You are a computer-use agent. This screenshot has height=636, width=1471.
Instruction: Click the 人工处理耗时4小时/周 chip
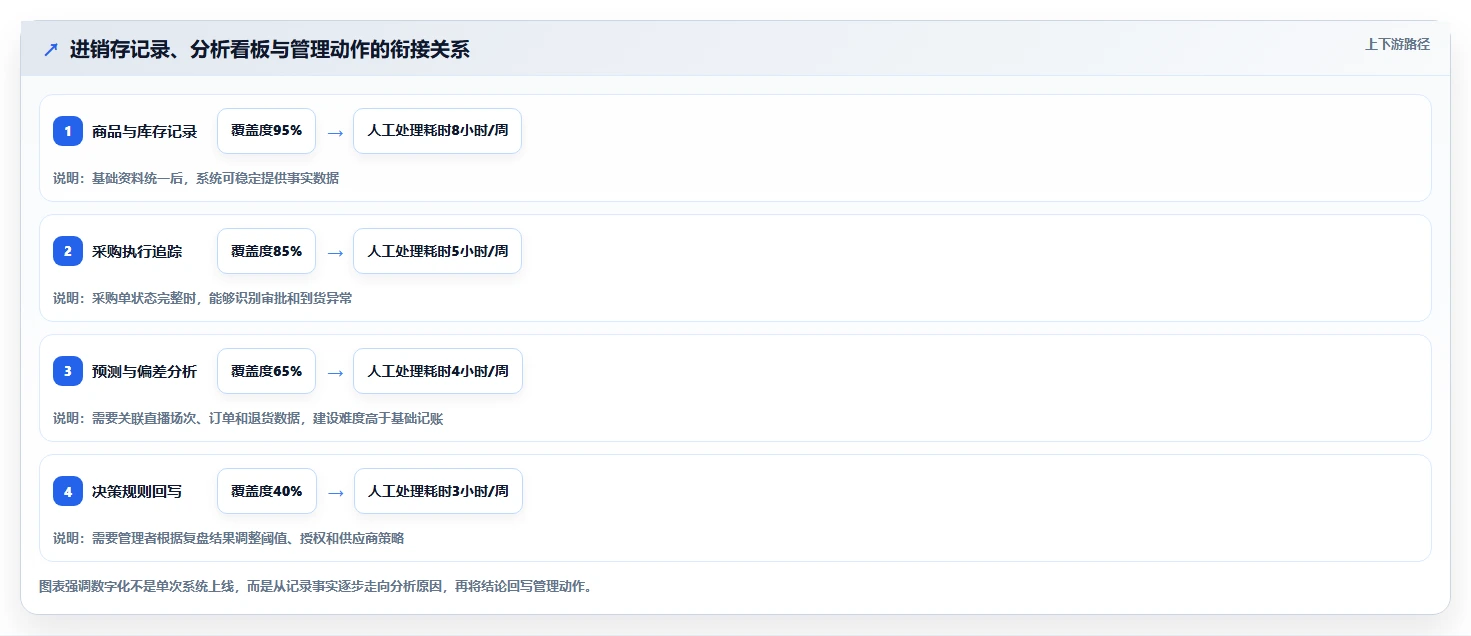point(438,371)
